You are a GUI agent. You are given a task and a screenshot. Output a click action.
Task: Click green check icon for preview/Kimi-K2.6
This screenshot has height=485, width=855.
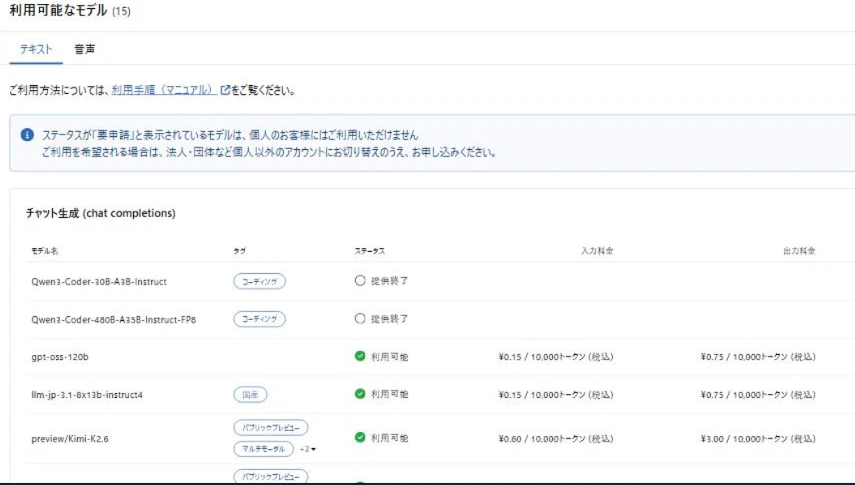(360, 437)
